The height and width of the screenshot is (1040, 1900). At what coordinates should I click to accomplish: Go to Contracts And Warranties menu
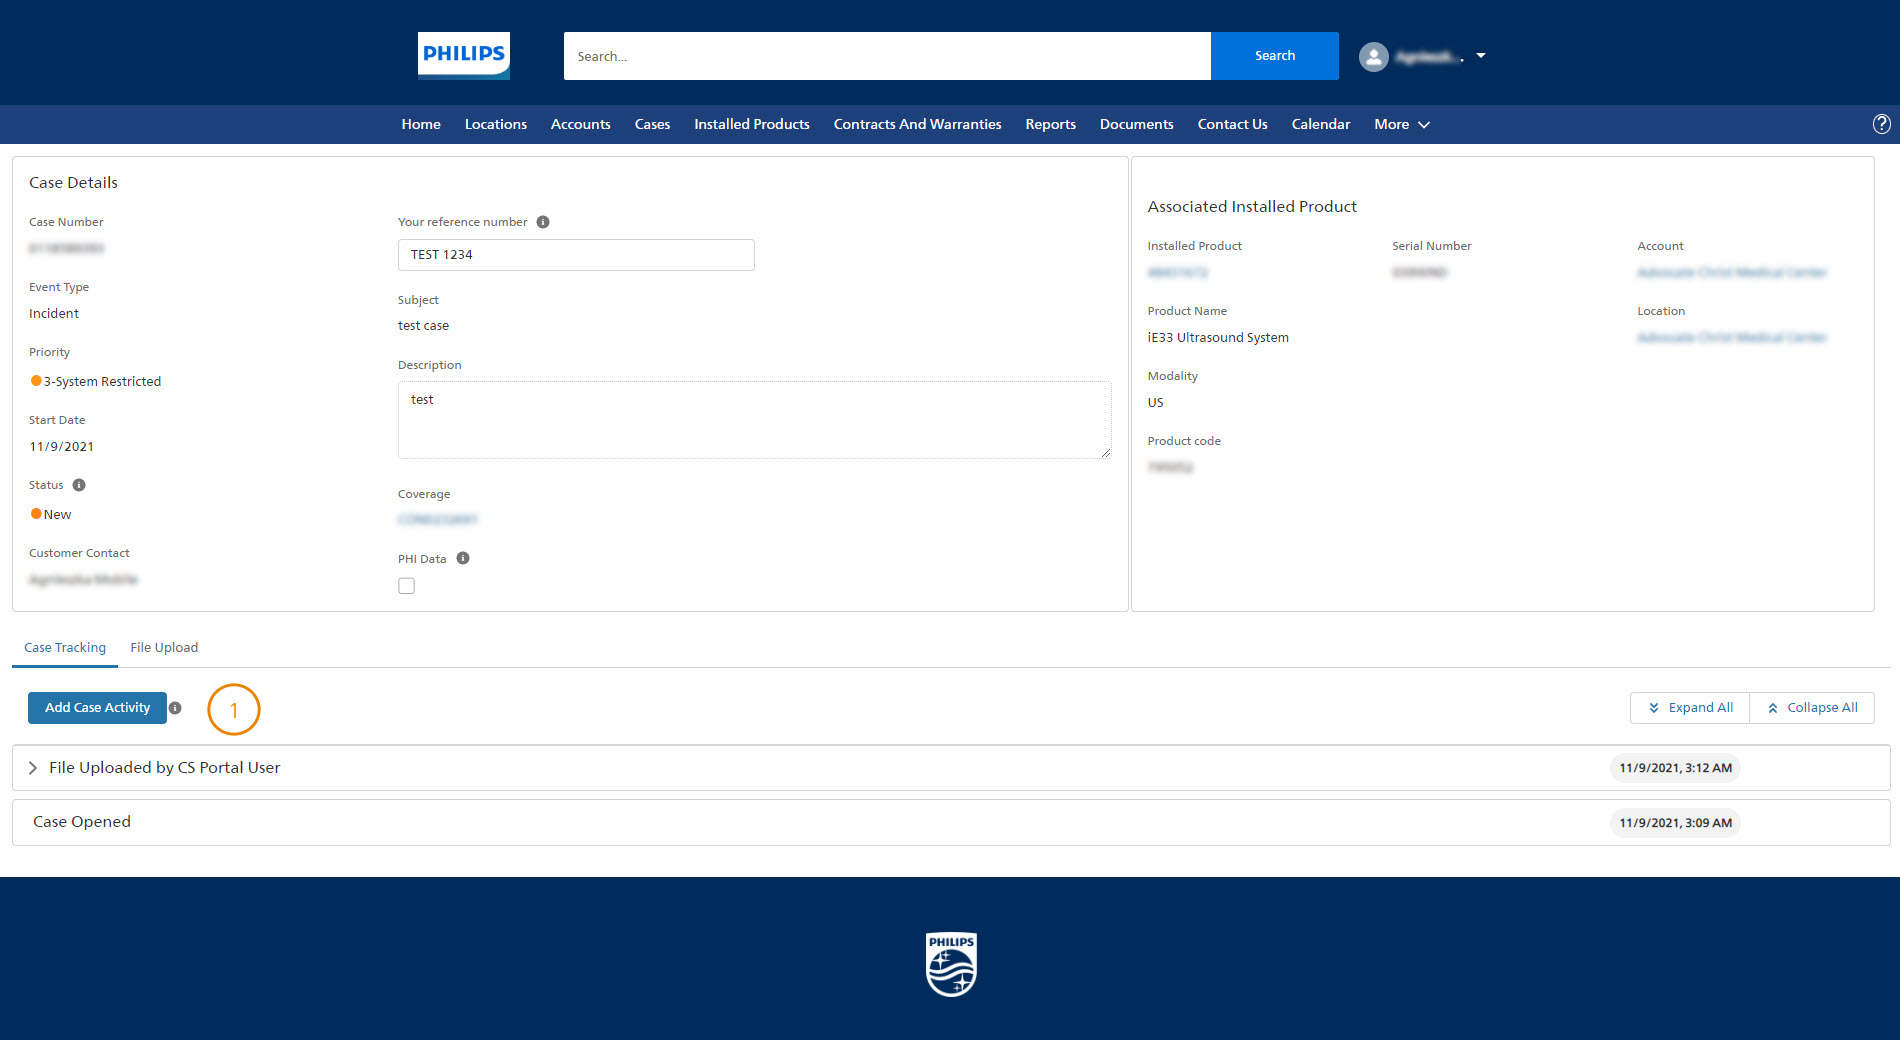pos(917,124)
